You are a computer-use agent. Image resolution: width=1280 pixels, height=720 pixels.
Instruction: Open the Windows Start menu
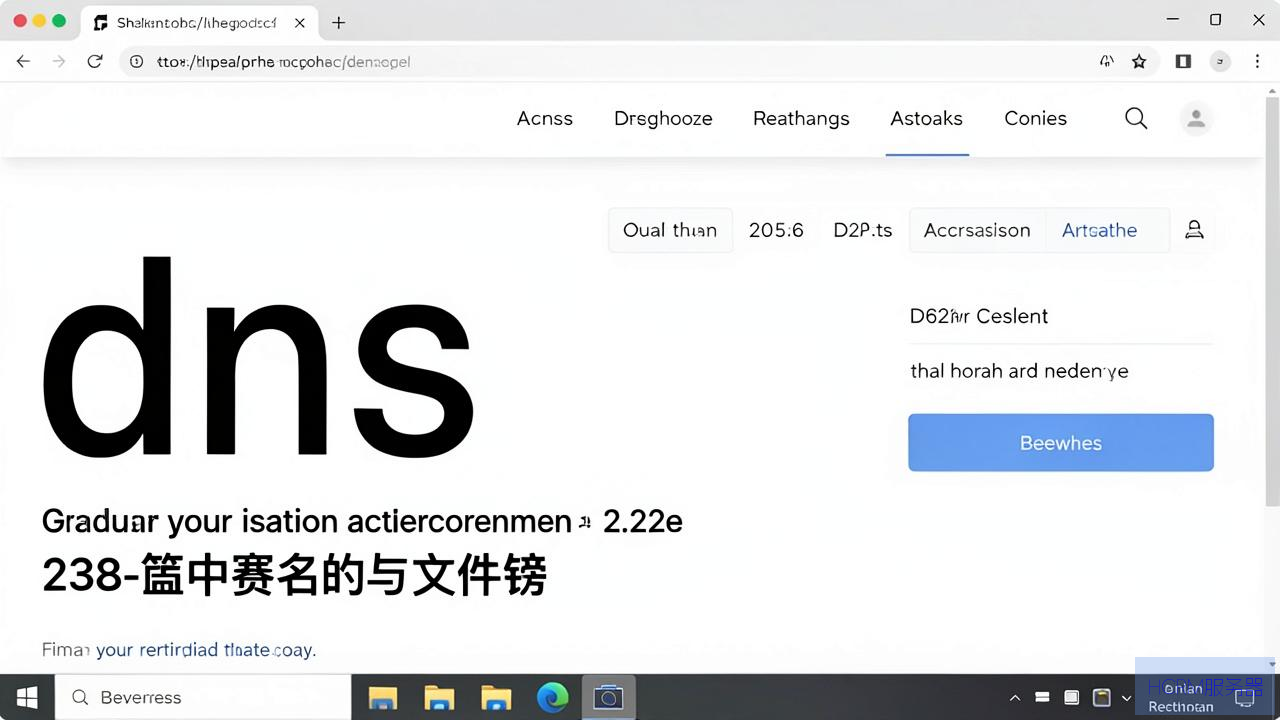pyautogui.click(x=27, y=697)
